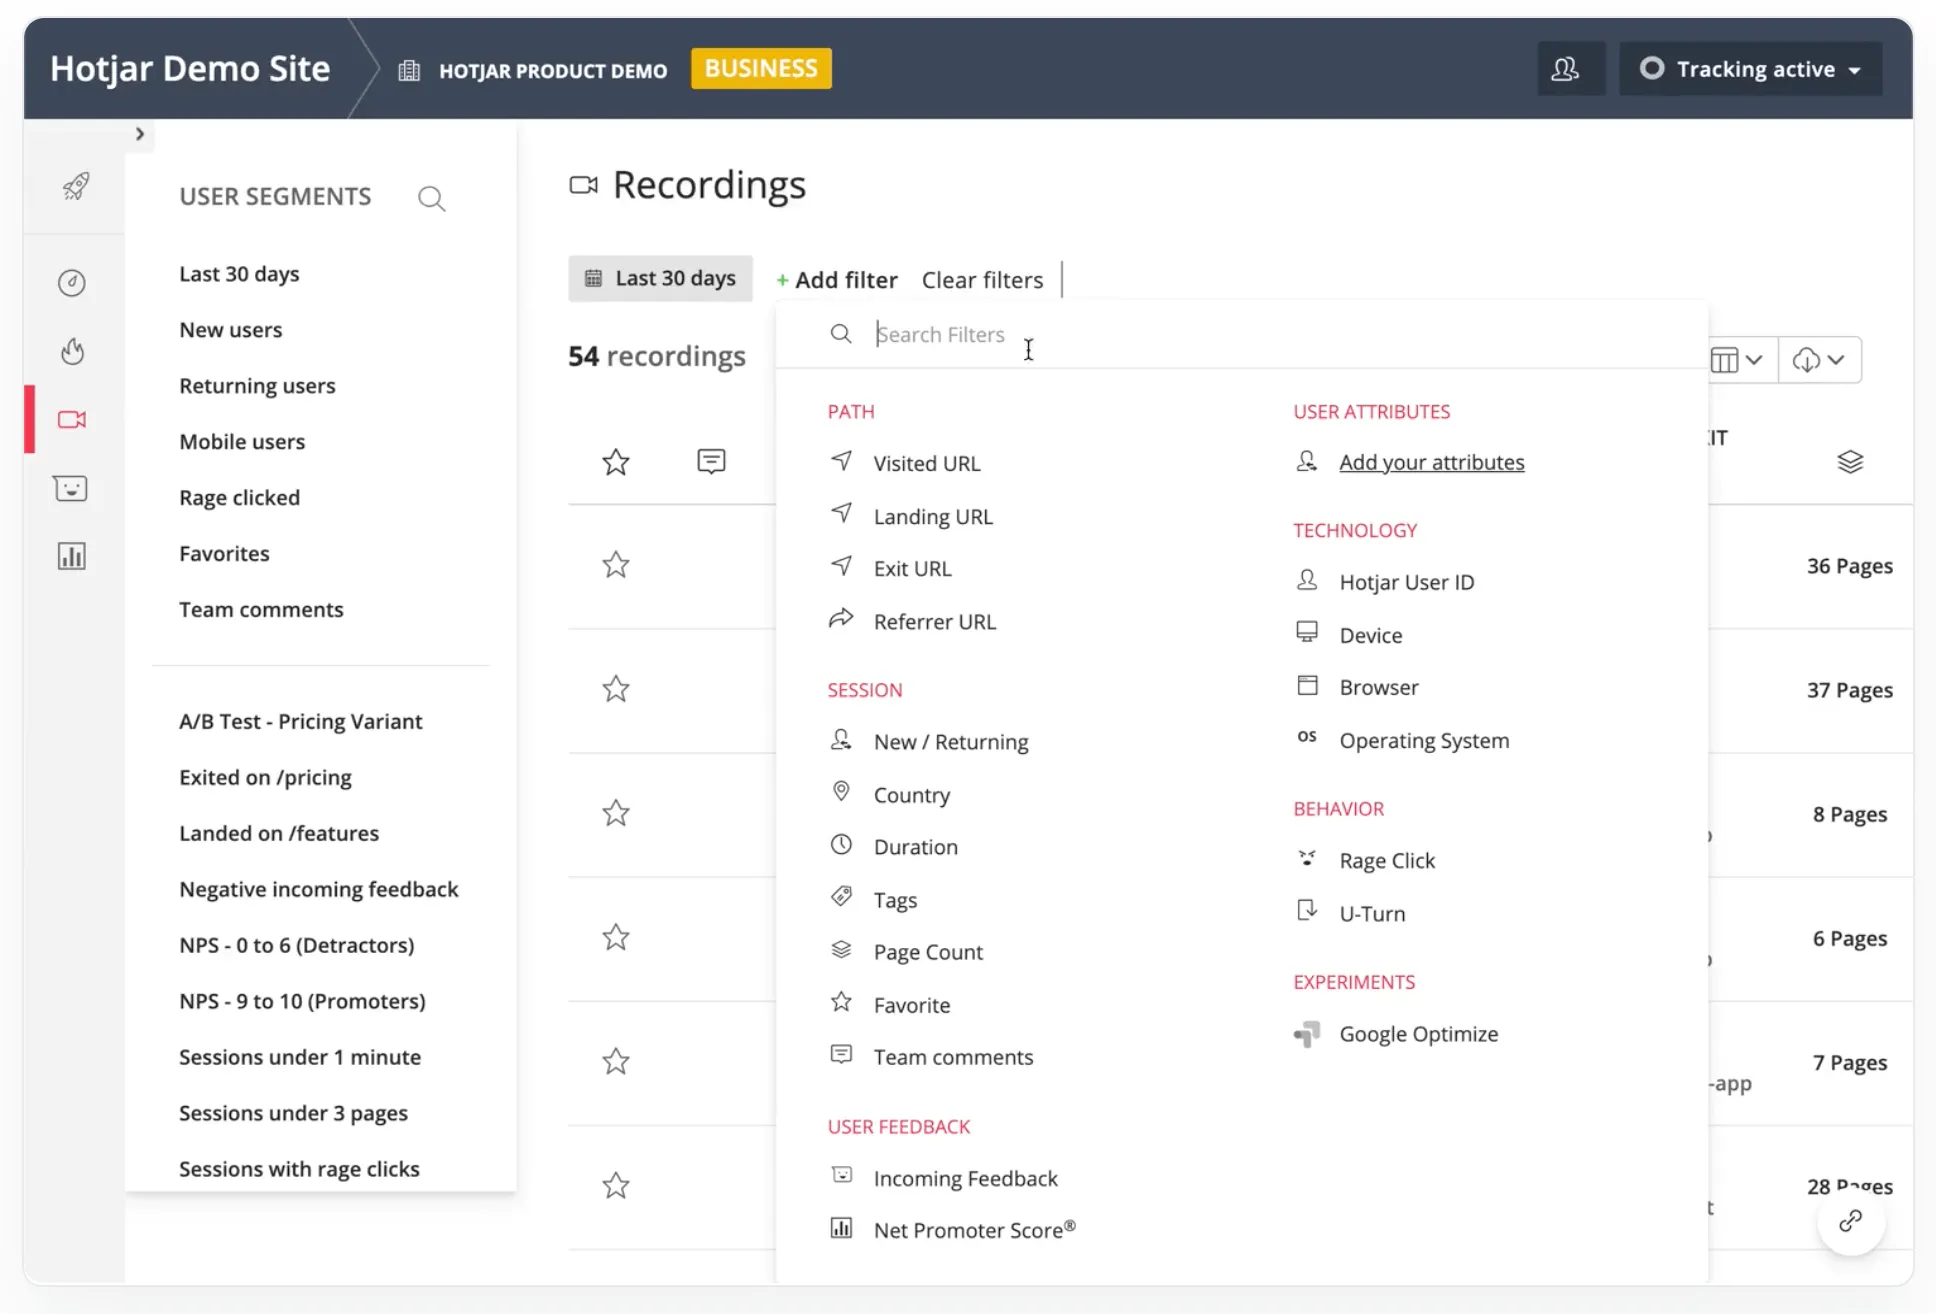
Task: Click the Hotjar Demo Site title
Action: (190, 68)
